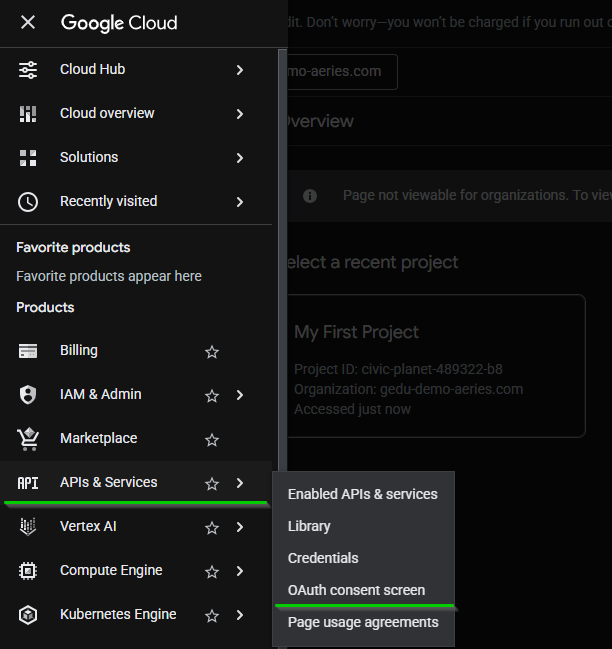This screenshot has width=612, height=649.
Task: Expand the Solutions submenu chevron
Action: coord(240,158)
